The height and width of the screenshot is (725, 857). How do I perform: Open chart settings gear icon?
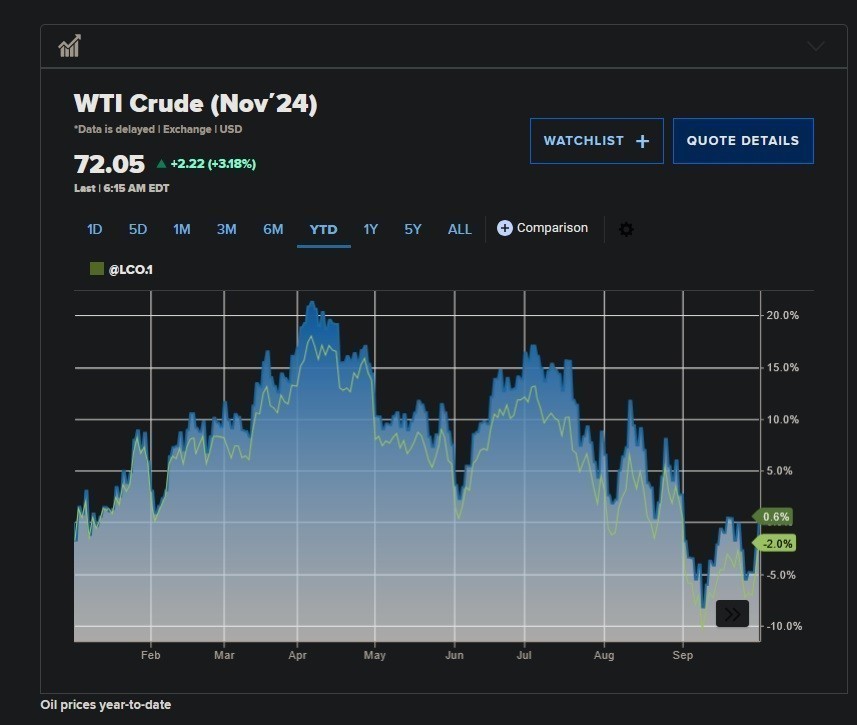(x=626, y=229)
